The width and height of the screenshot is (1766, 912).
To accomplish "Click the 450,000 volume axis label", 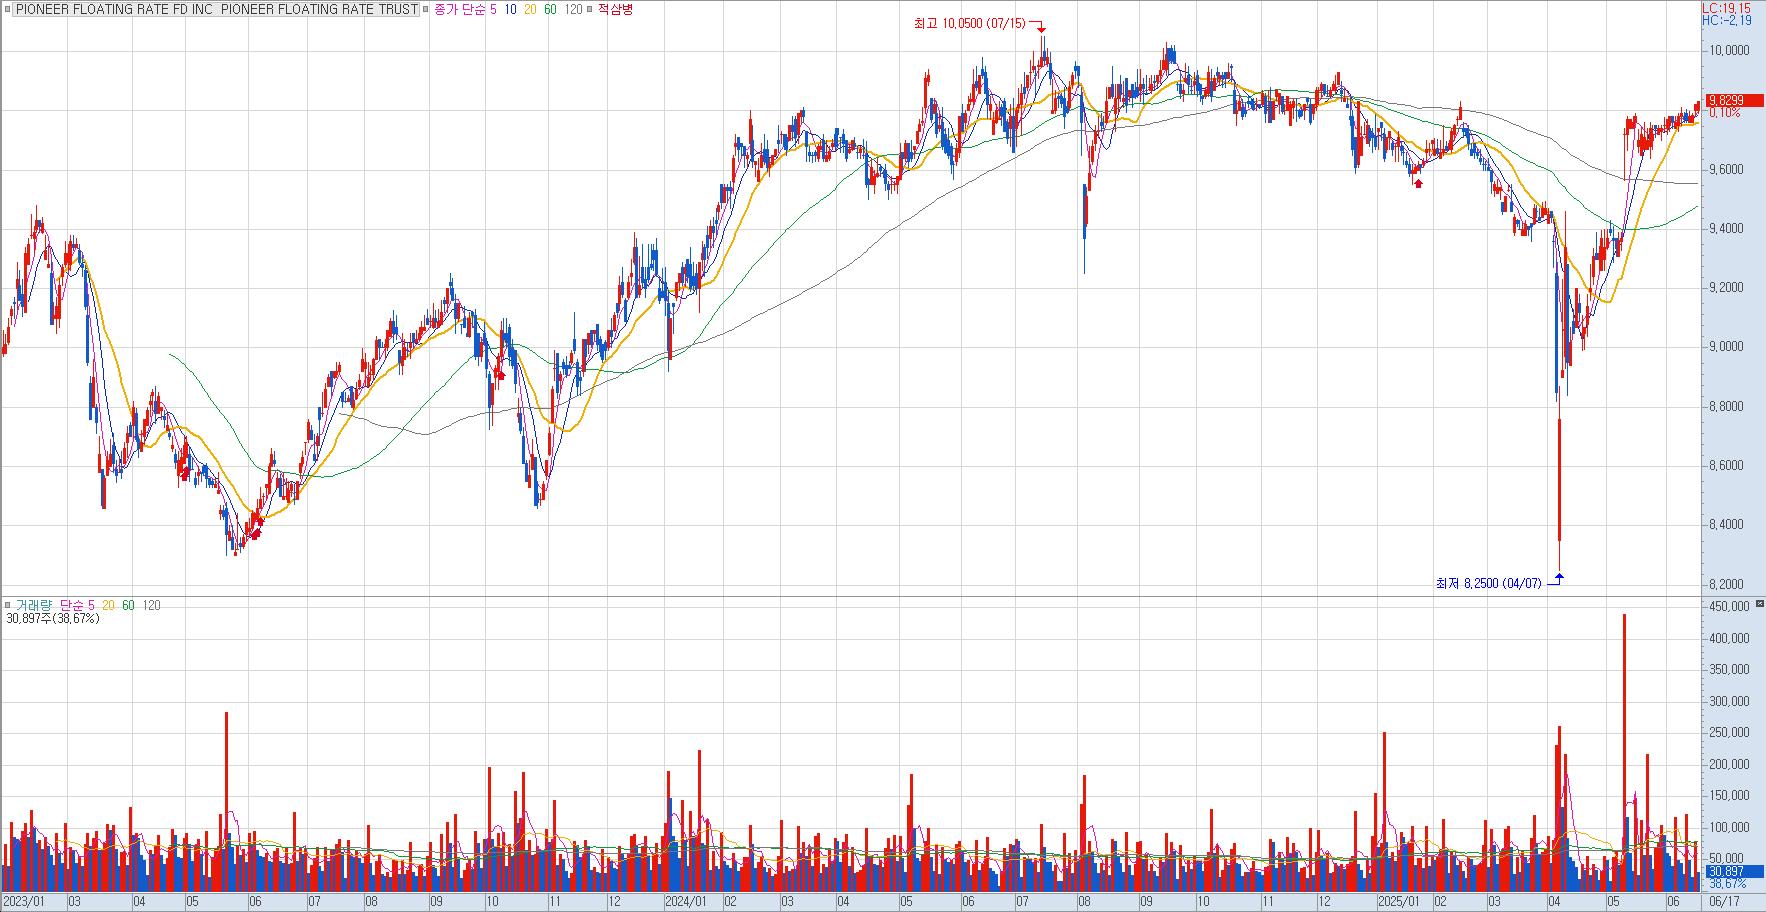I will pyautogui.click(x=1728, y=607).
